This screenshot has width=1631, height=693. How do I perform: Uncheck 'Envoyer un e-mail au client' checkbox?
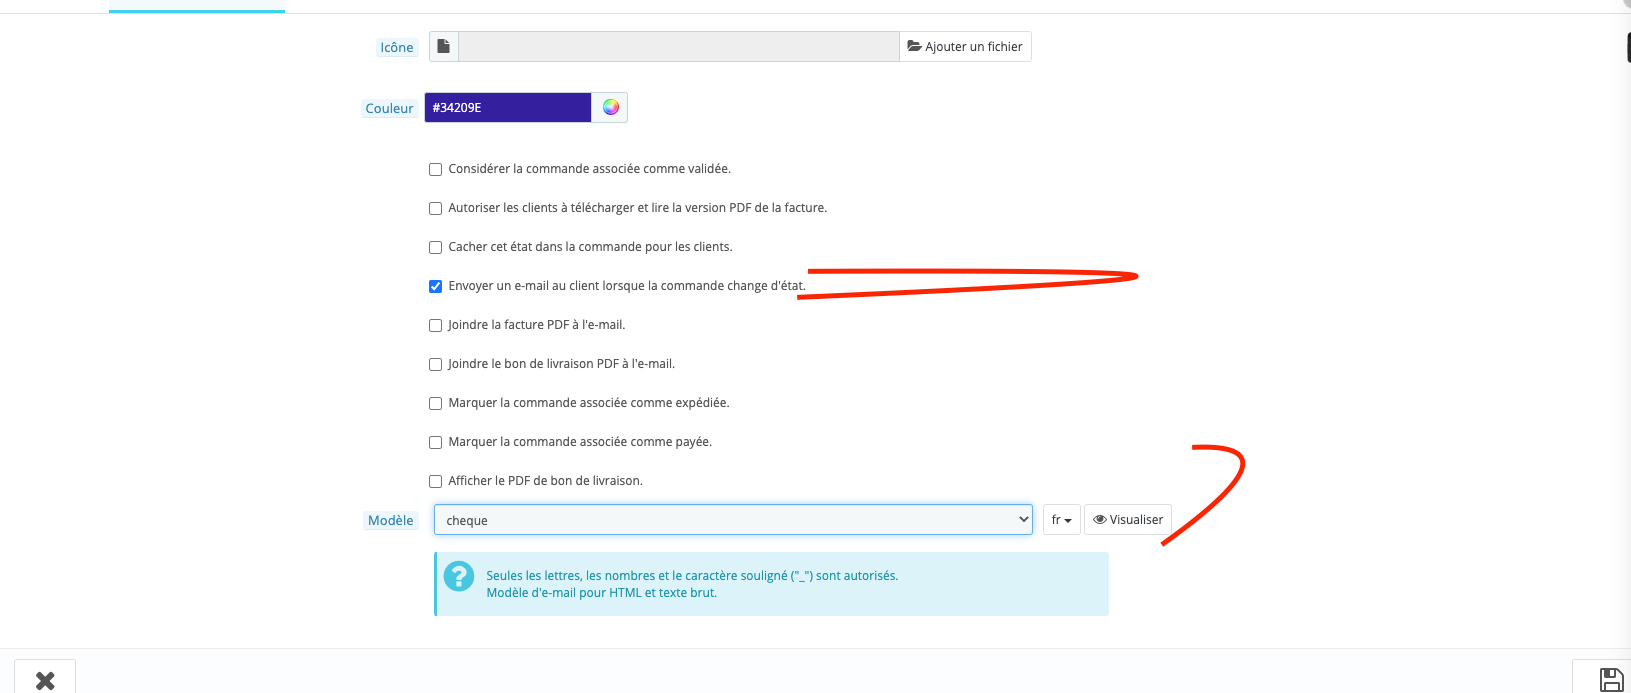[x=435, y=286]
